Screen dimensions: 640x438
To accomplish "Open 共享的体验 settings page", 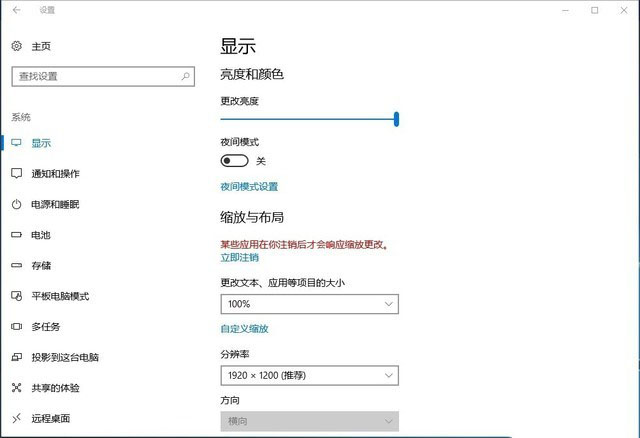I will [55, 388].
